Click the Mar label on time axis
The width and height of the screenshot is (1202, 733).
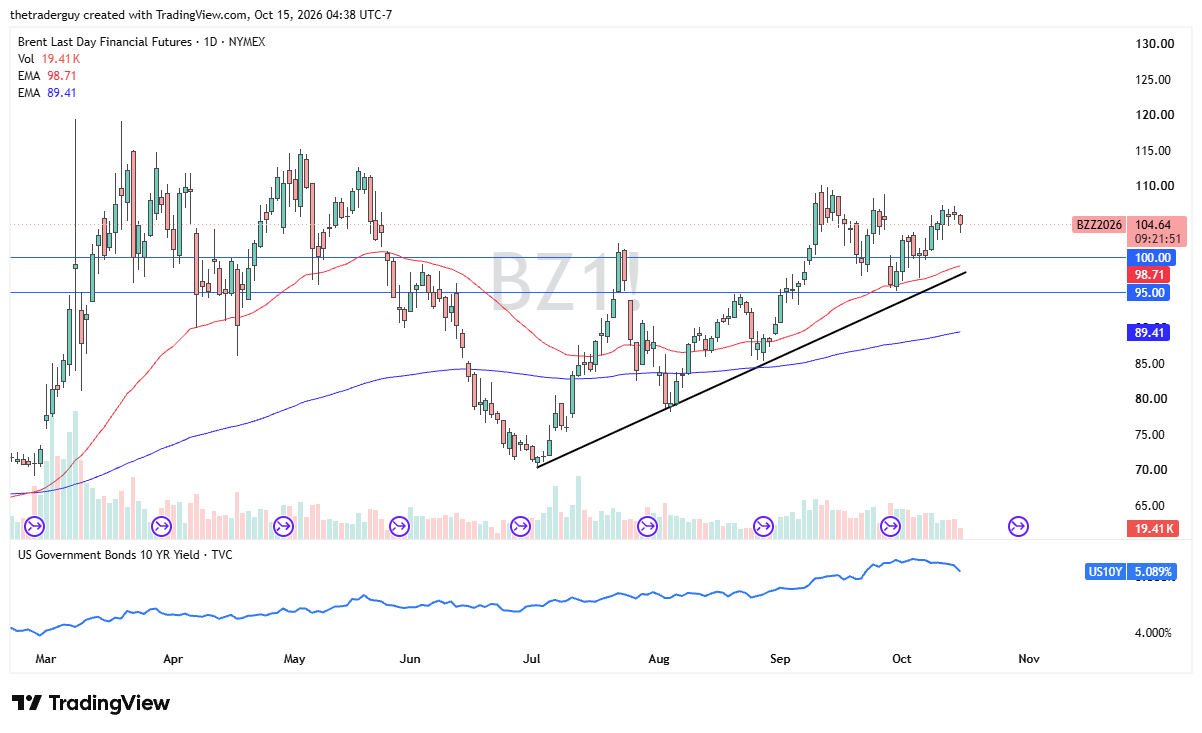point(46,659)
